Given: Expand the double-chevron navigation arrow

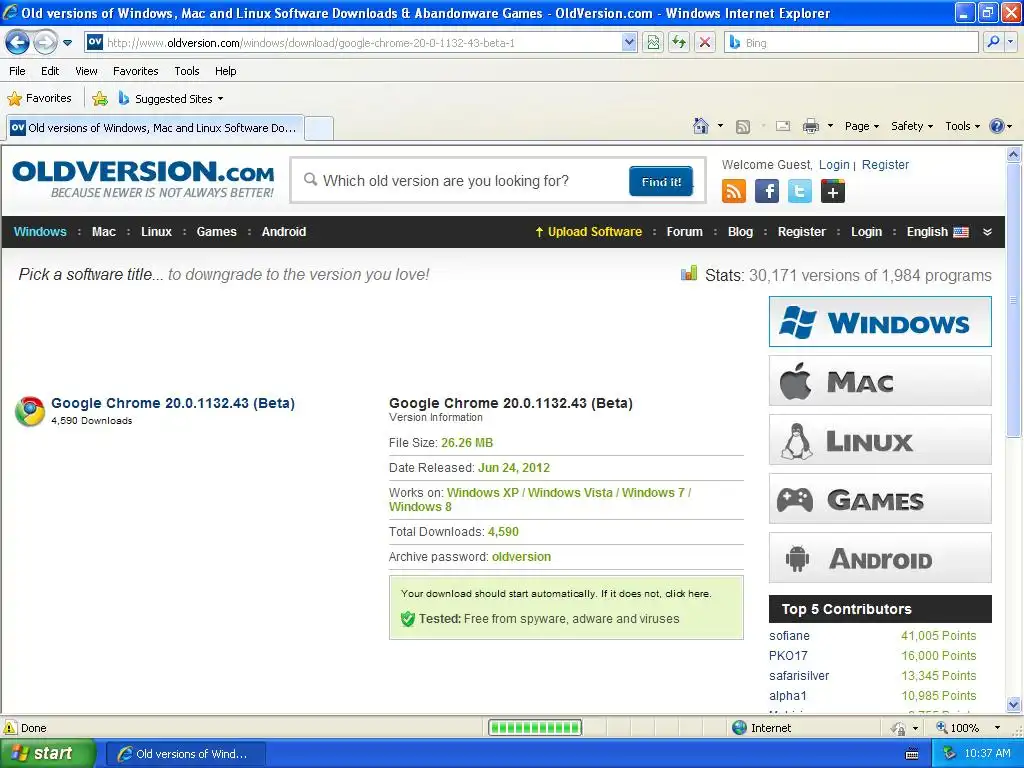Looking at the screenshot, I should 987,232.
